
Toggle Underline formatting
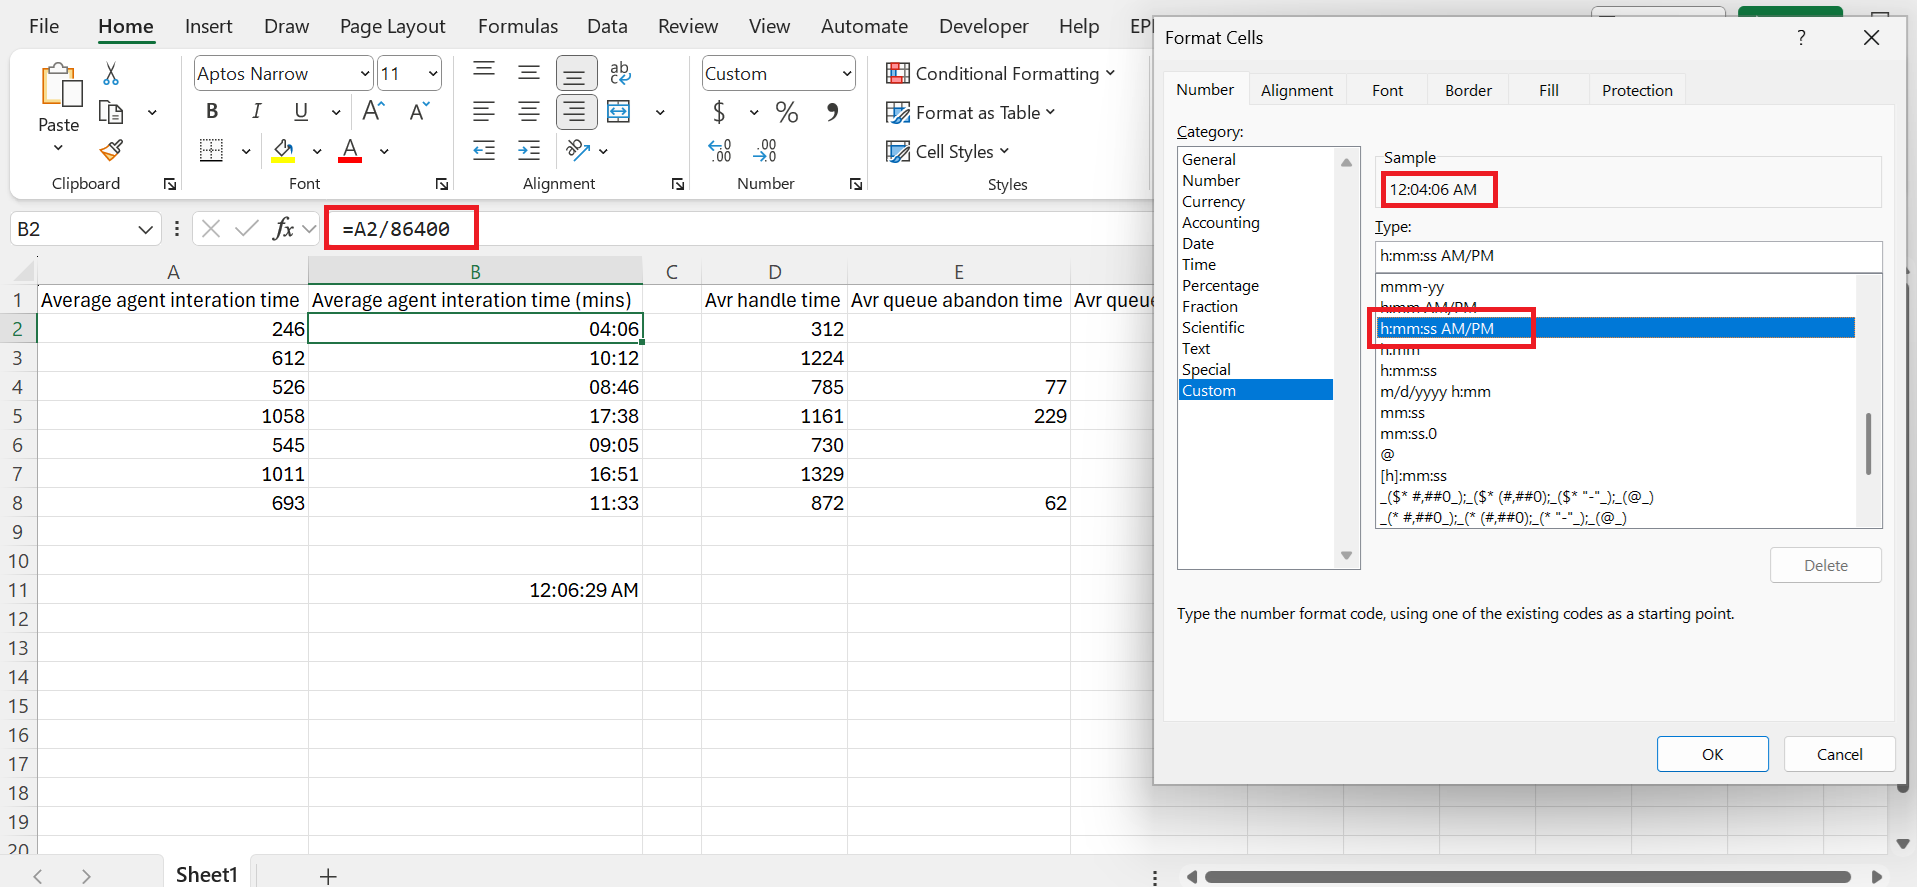pyautogui.click(x=301, y=112)
